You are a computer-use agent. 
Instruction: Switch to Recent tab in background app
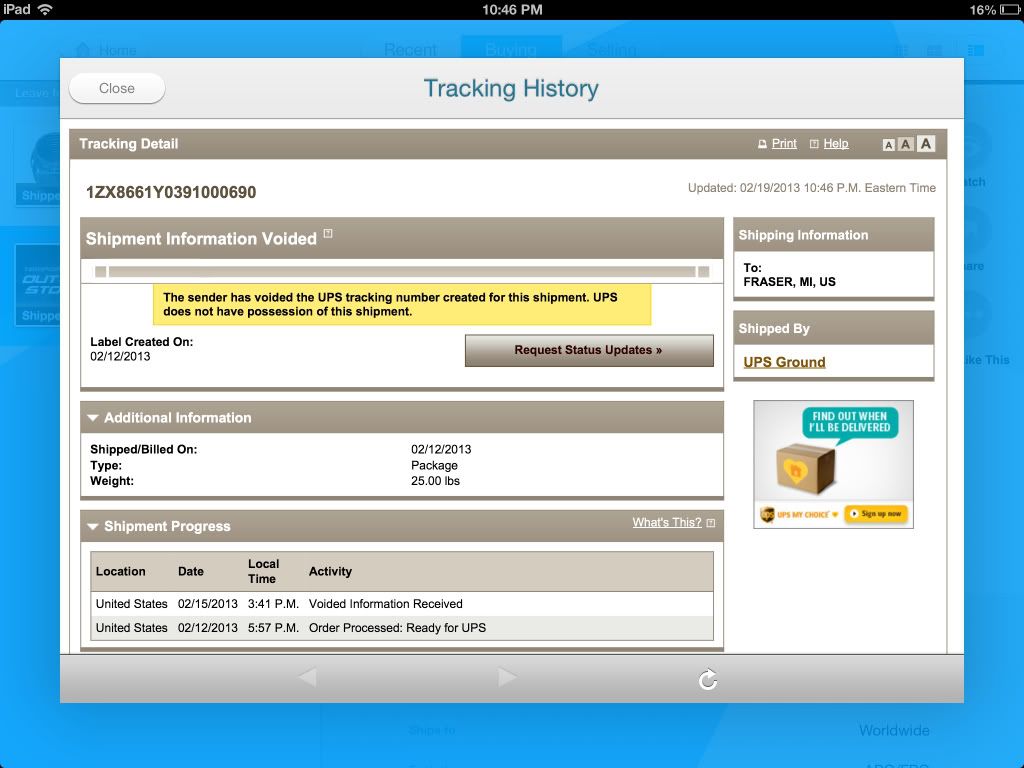point(410,50)
